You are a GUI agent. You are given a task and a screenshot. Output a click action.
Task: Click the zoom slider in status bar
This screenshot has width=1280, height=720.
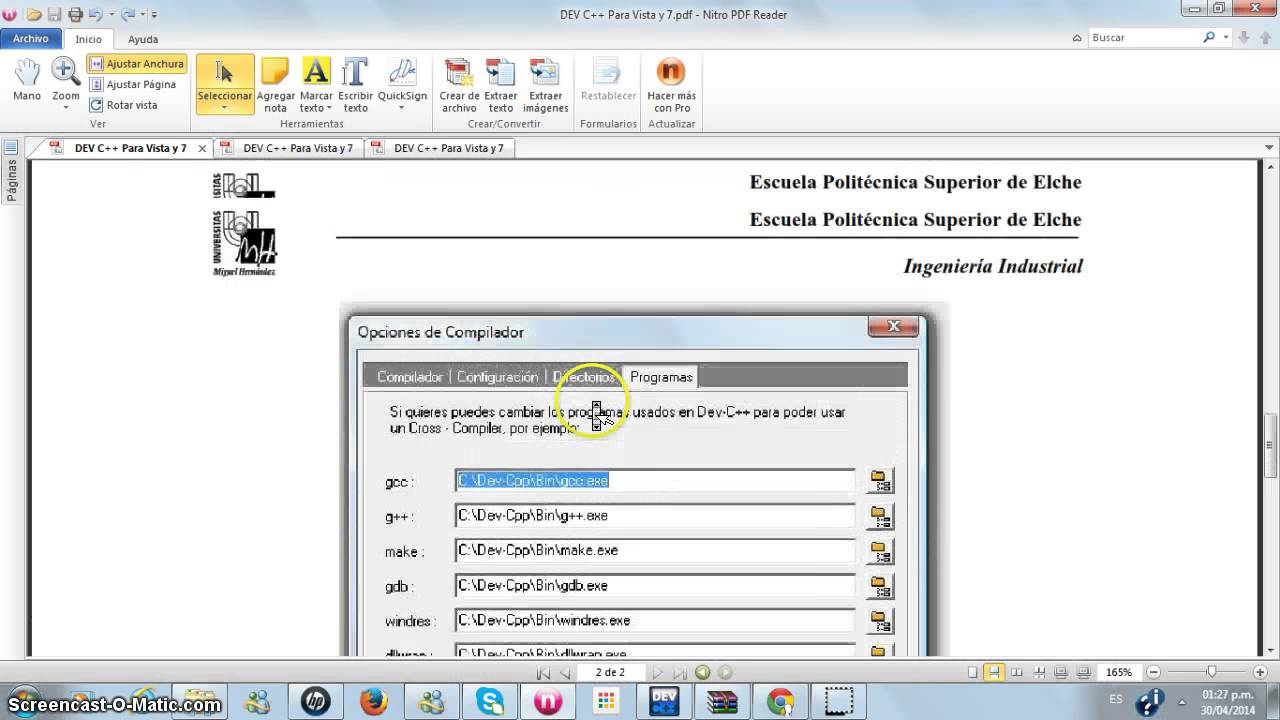[1212, 672]
